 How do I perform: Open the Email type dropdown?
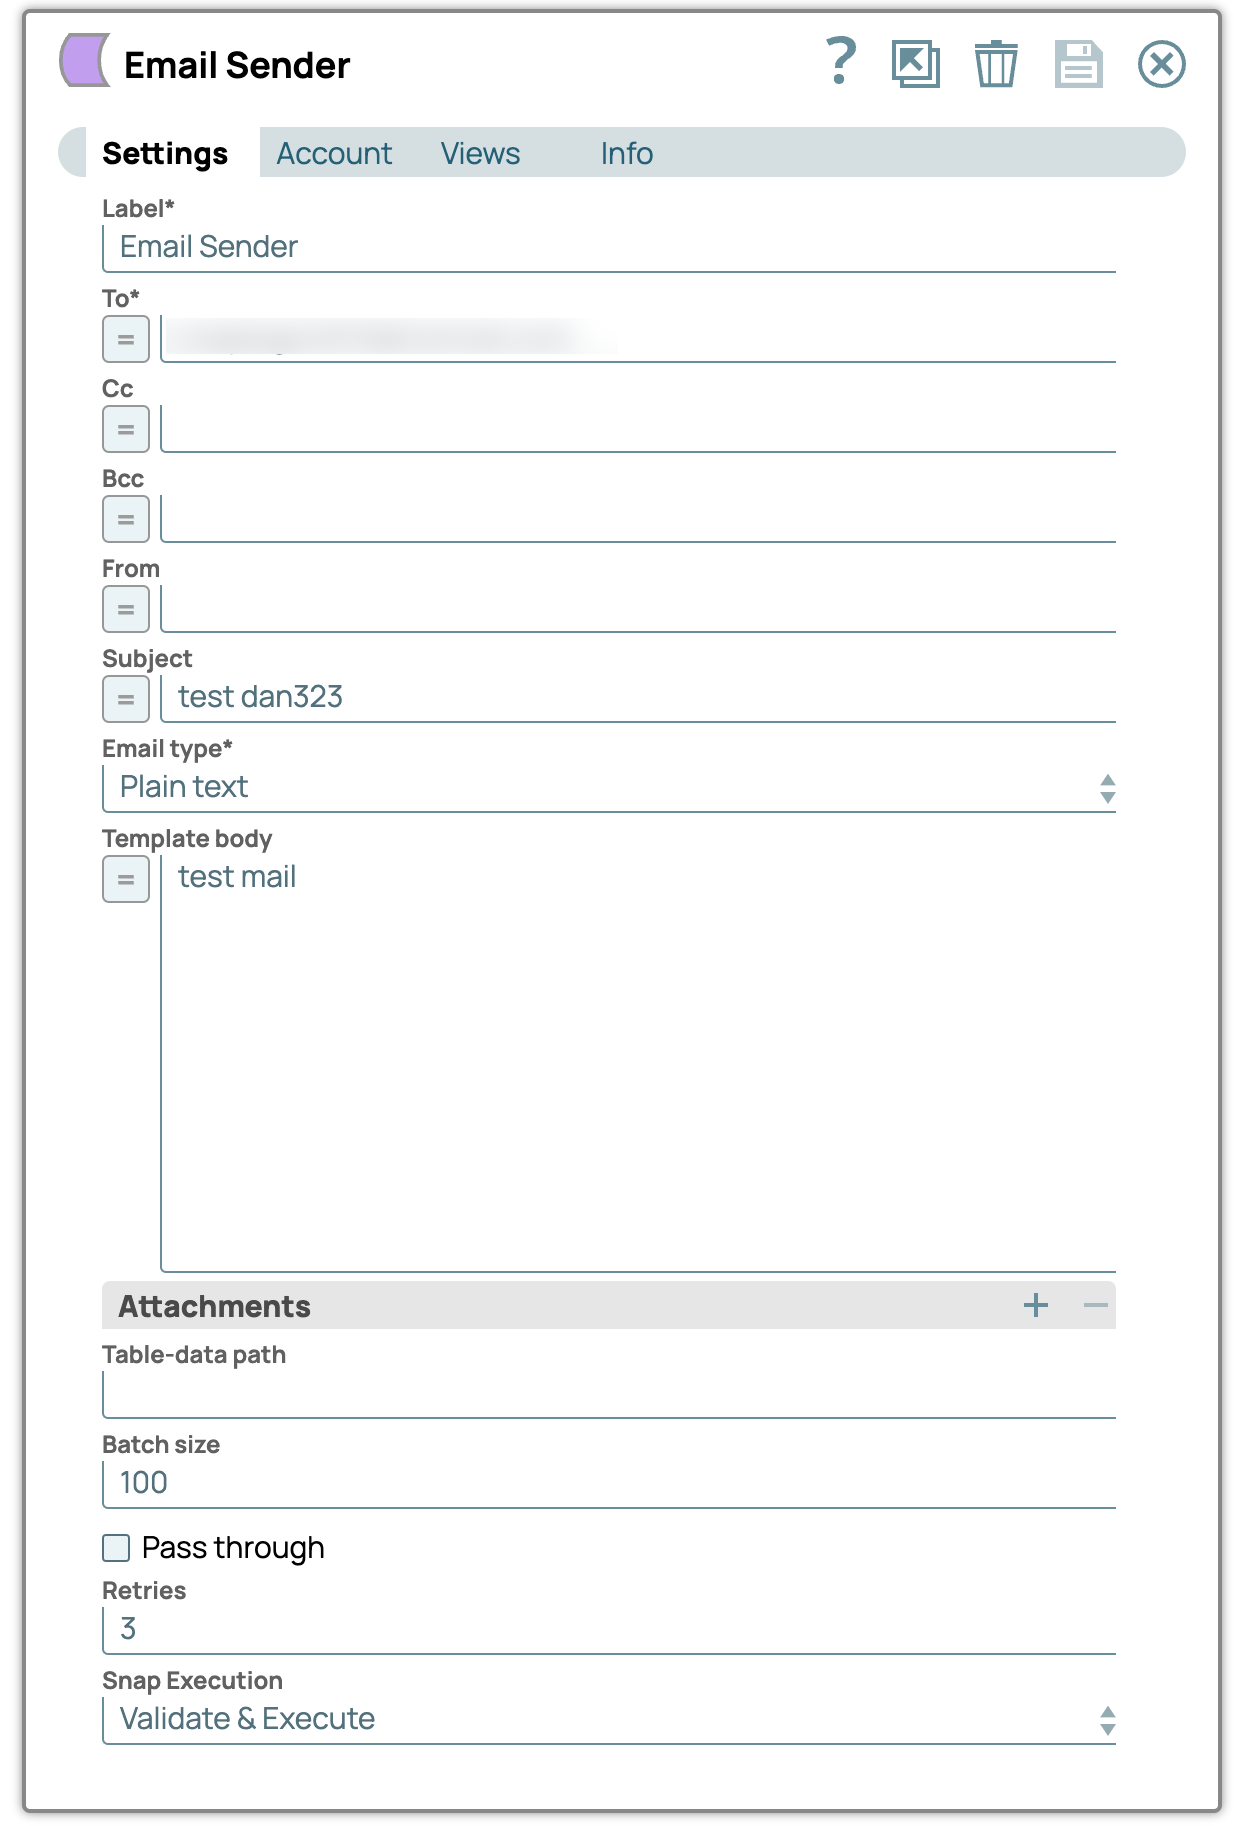(x=608, y=788)
